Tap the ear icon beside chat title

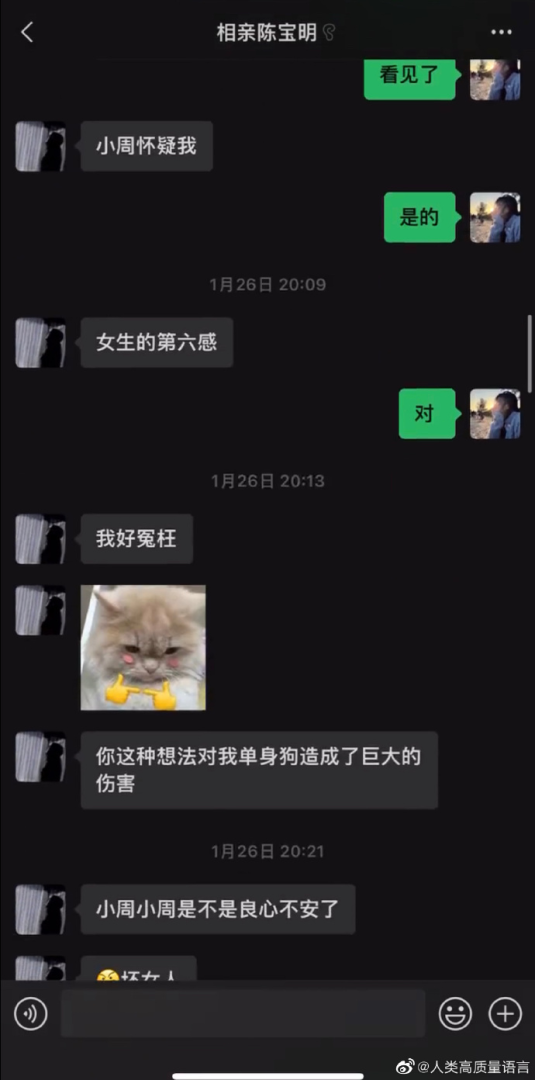[329, 32]
